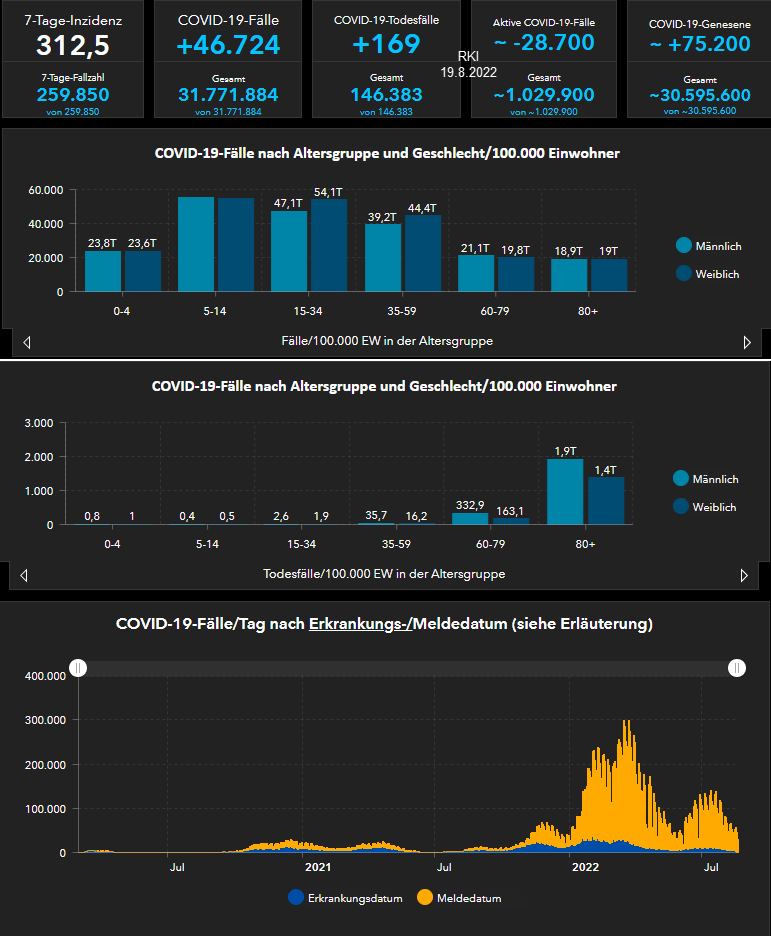Image resolution: width=771 pixels, height=936 pixels.
Task: Grab right handle of the date range slider
Action: [737, 668]
